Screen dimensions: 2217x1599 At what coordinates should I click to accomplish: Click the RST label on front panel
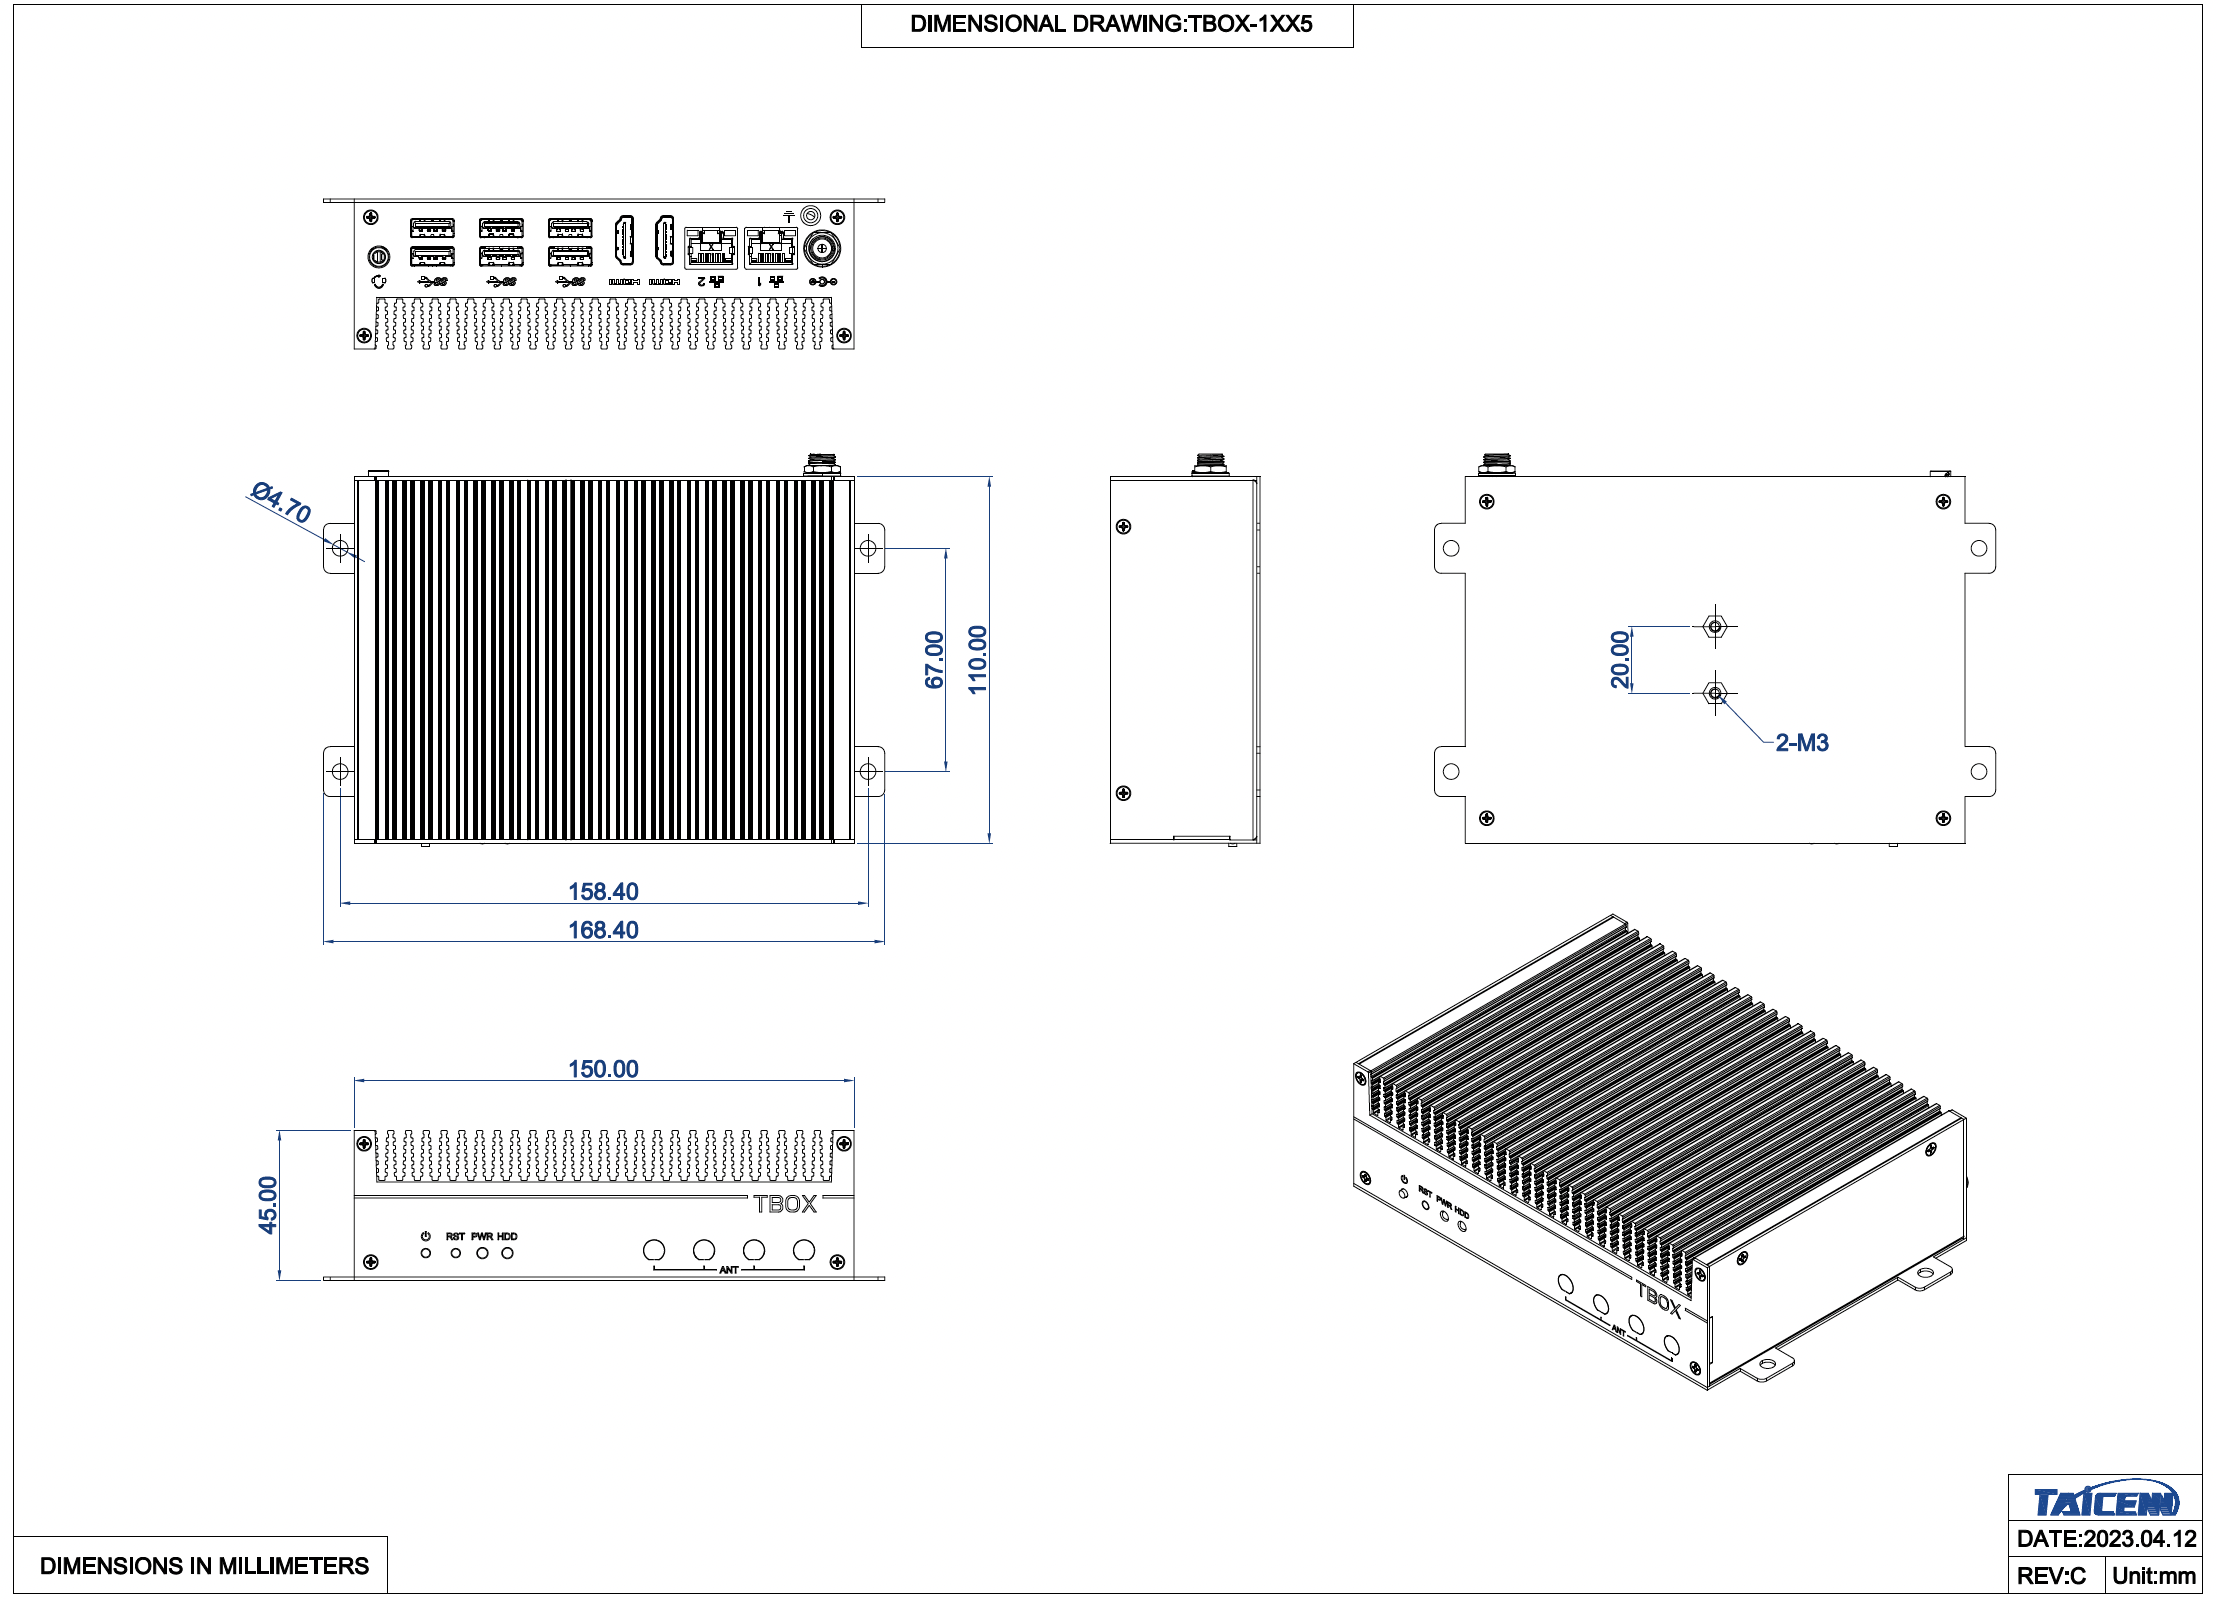(x=455, y=1236)
